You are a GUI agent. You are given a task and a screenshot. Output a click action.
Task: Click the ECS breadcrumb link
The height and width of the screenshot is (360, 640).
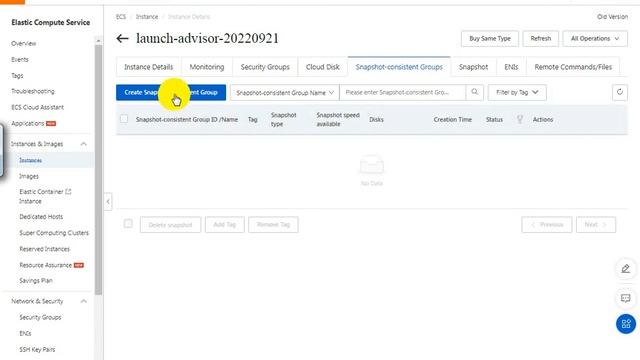click(x=121, y=17)
